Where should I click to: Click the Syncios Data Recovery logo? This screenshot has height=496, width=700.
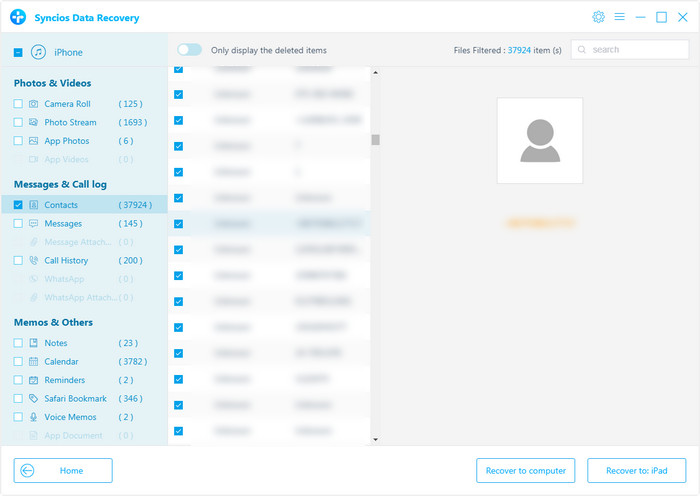point(18,17)
